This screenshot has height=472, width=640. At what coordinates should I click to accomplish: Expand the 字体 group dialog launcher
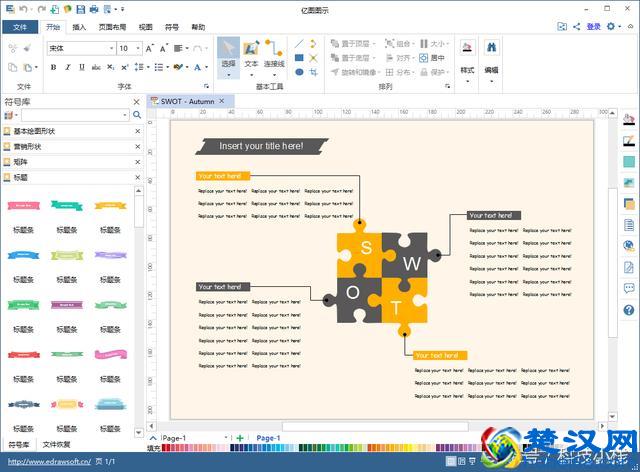pos(206,86)
